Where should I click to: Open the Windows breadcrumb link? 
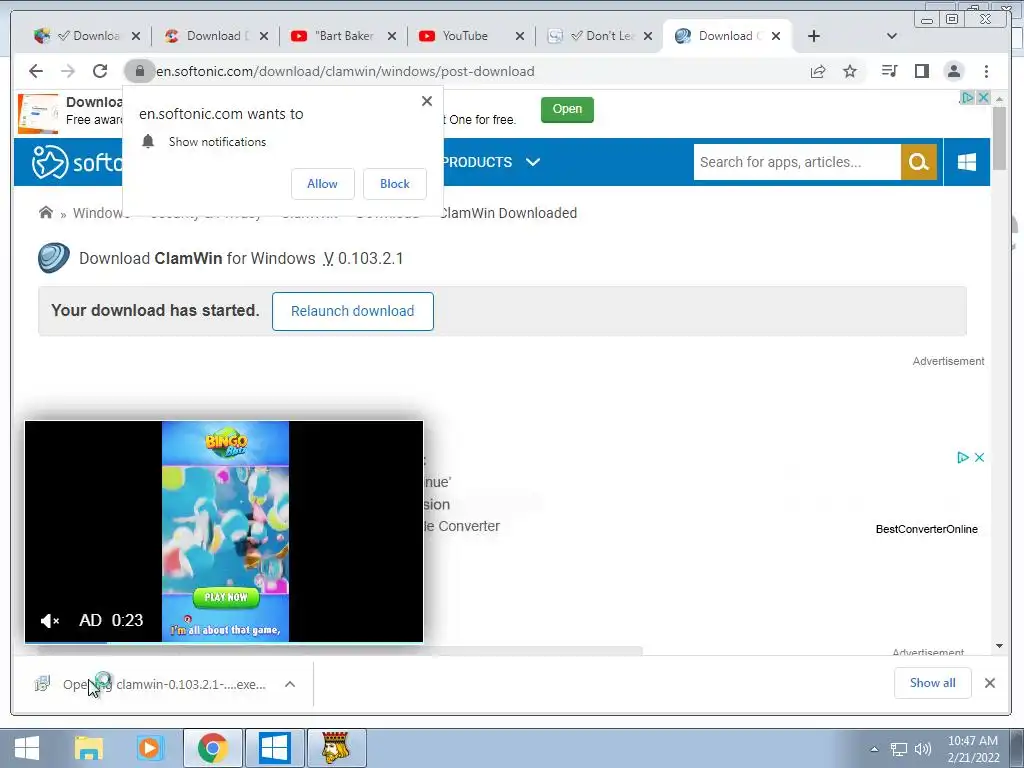click(x=98, y=213)
